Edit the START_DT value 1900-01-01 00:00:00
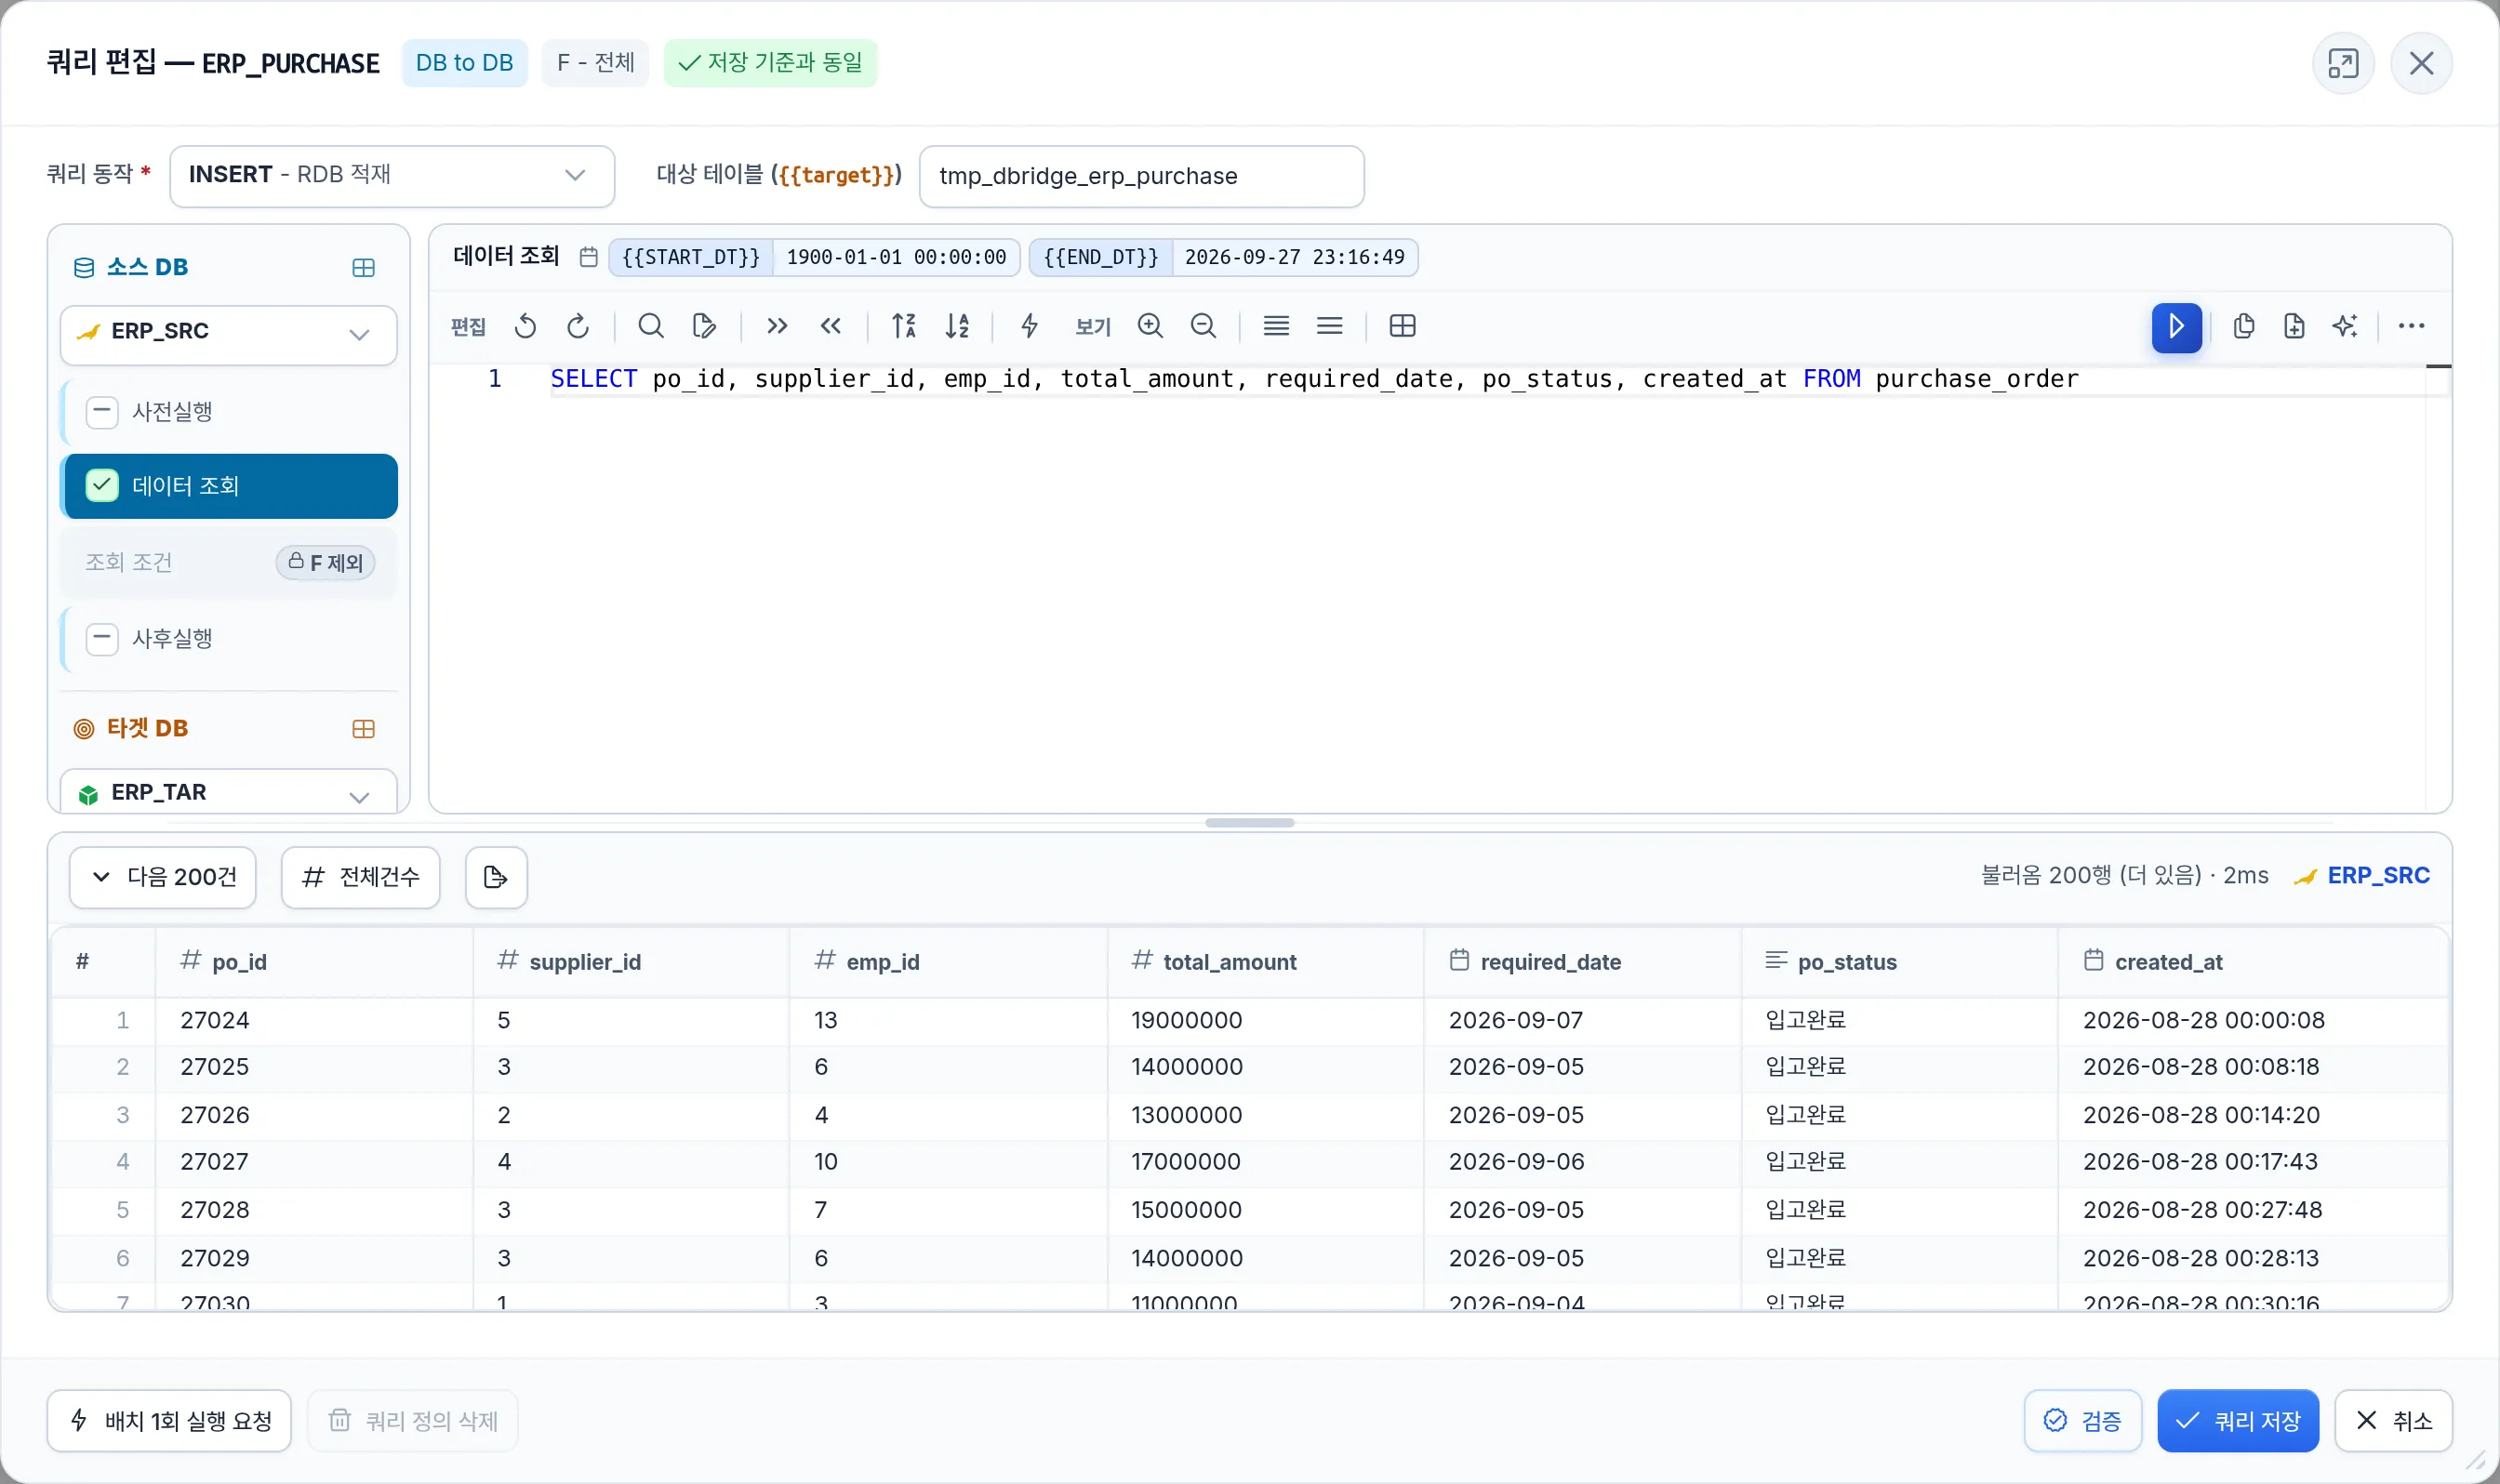2500x1484 pixels. 896,257
